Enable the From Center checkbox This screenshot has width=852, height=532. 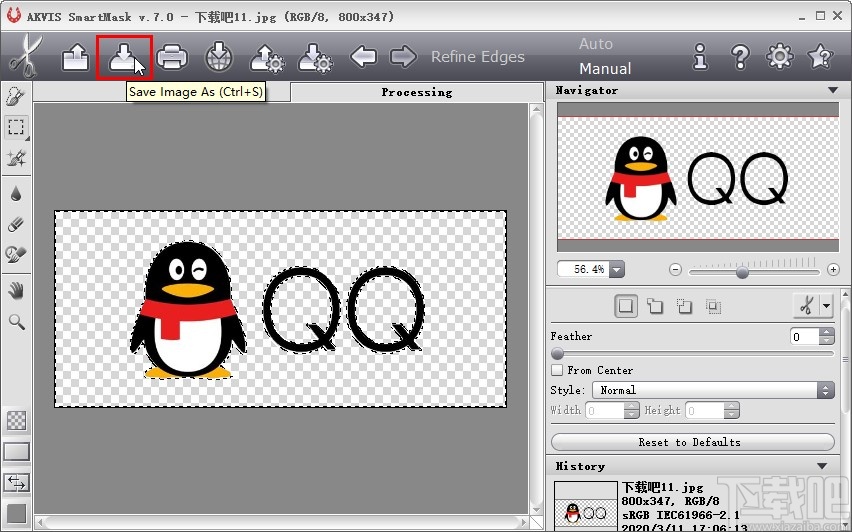(557, 370)
